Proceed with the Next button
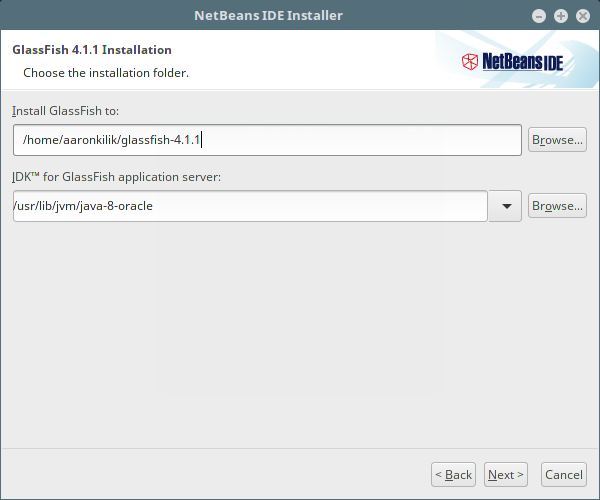Image resolution: width=600 pixels, height=500 pixels. coord(506,475)
